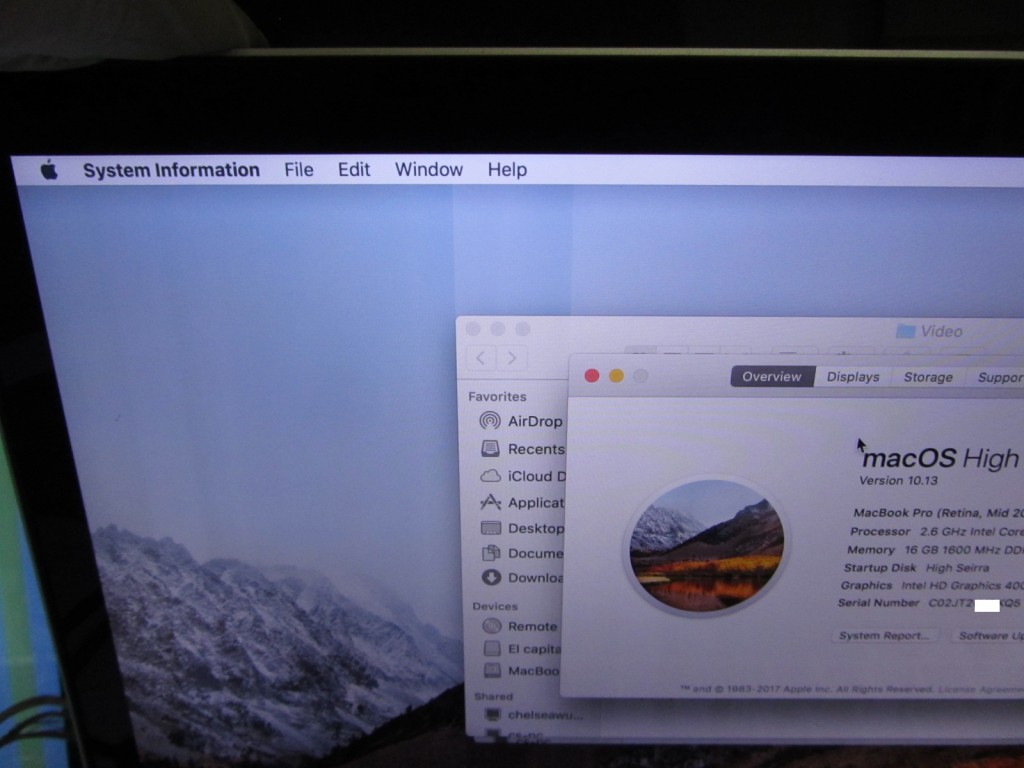Image resolution: width=1024 pixels, height=768 pixels.
Task: Click the Processor 2.6 GHz value
Action: [972, 532]
